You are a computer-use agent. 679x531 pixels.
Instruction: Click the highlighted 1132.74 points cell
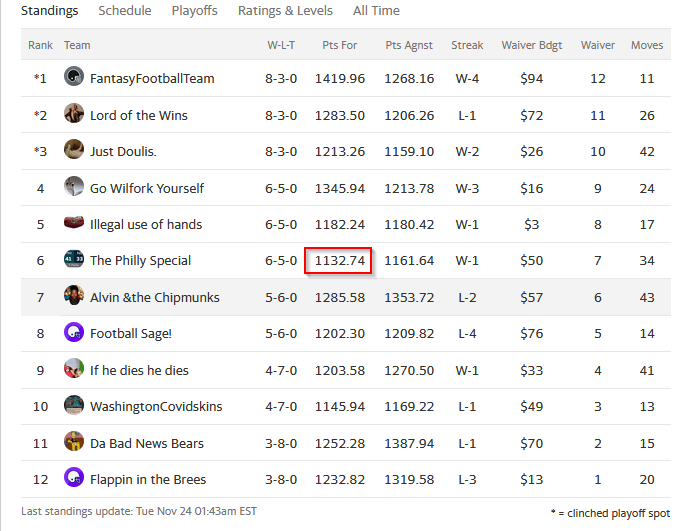[x=340, y=261]
